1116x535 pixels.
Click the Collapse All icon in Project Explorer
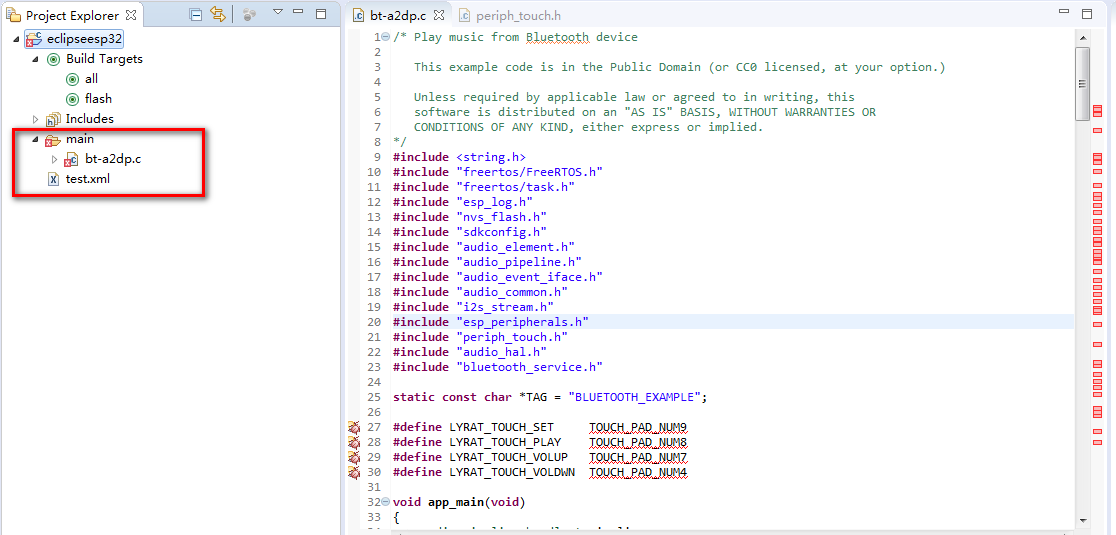point(196,14)
